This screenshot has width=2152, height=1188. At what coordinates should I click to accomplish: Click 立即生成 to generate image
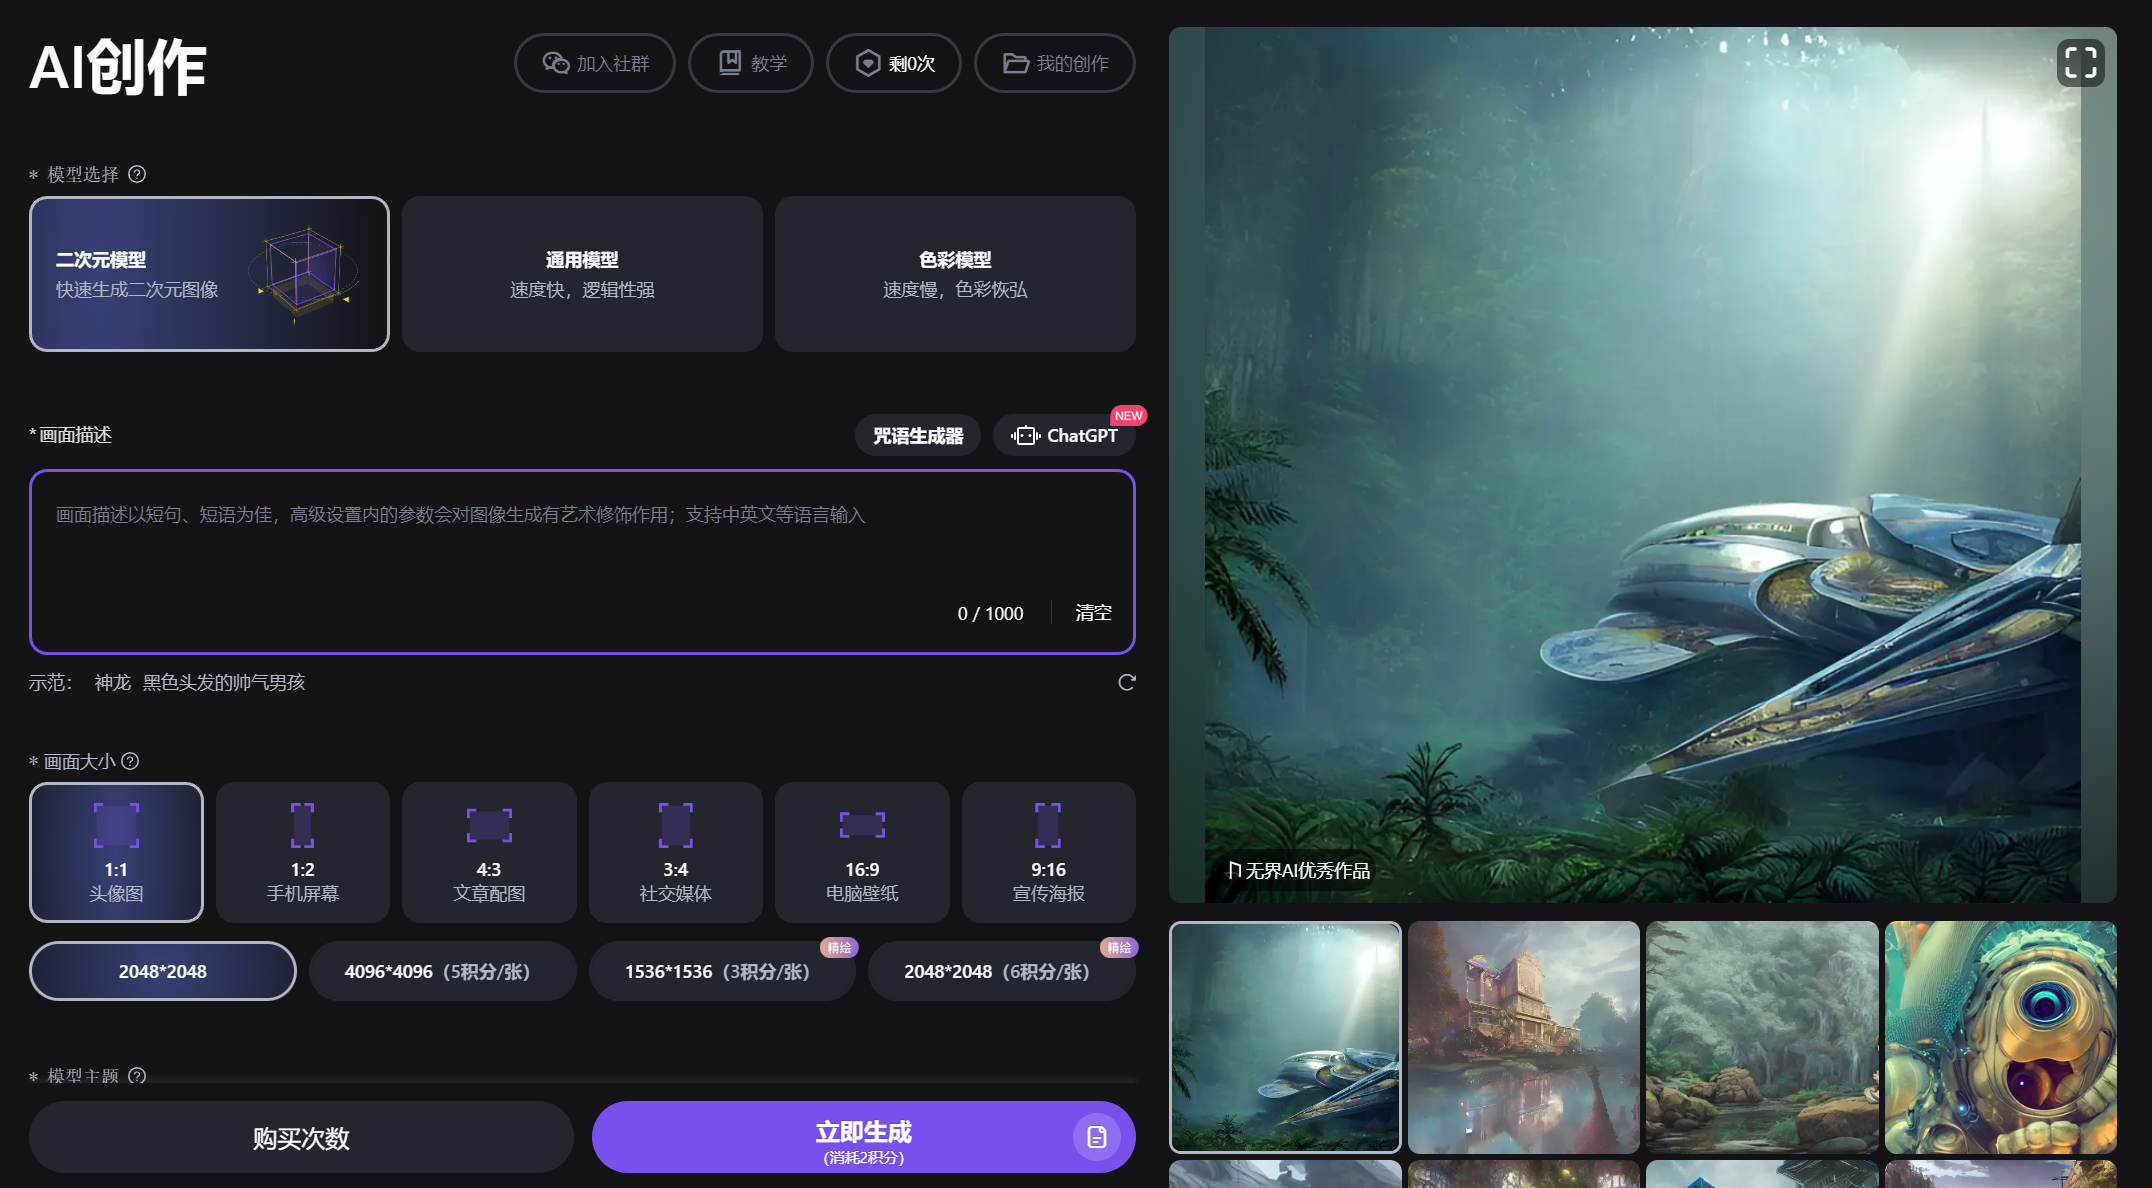coord(863,1137)
